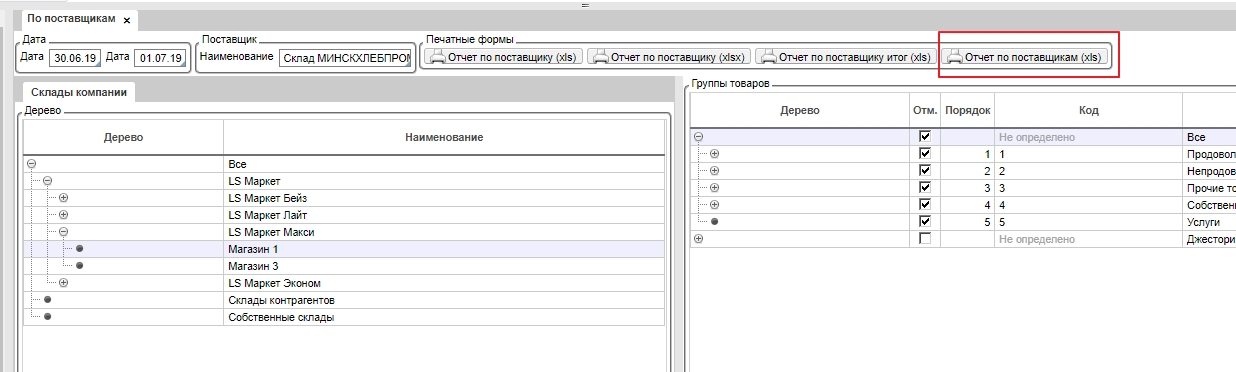
Task: Click printer icon of Отчет по поставщику итог
Action: pyautogui.click(x=768, y=58)
